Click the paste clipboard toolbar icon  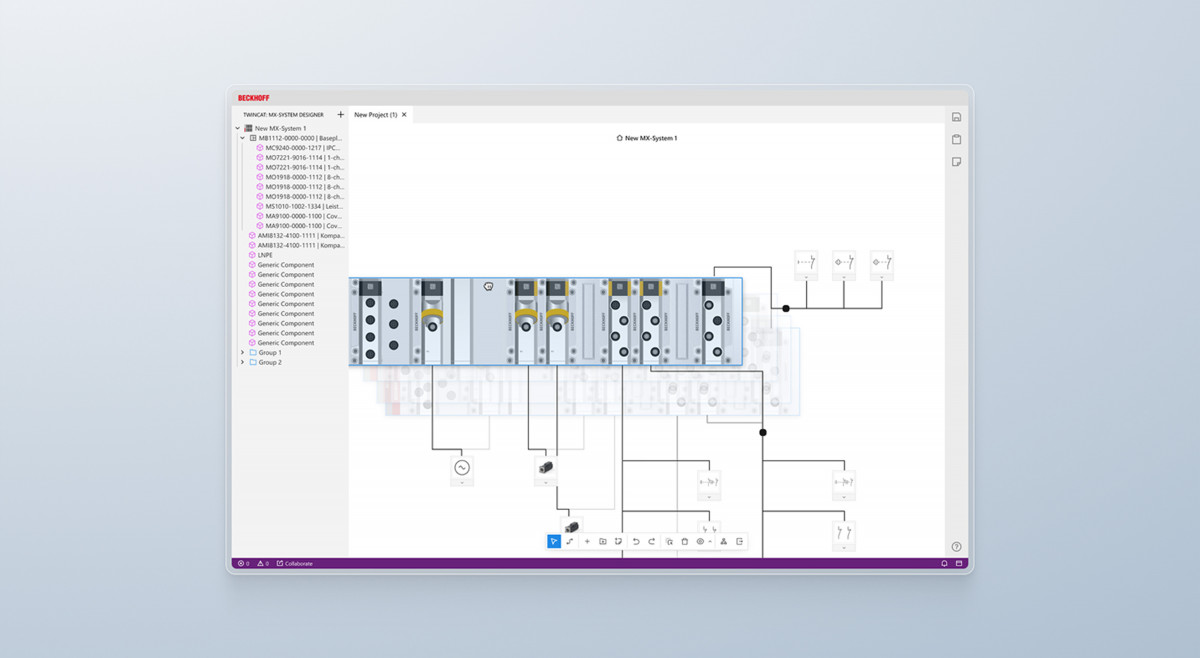[x=685, y=541]
